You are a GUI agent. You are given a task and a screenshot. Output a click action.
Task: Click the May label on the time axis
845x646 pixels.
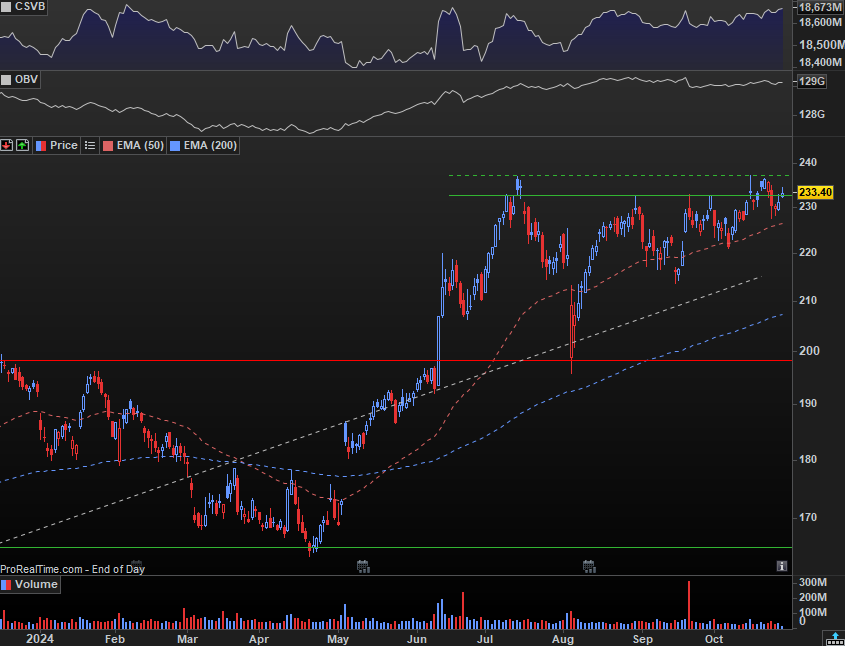click(338, 639)
